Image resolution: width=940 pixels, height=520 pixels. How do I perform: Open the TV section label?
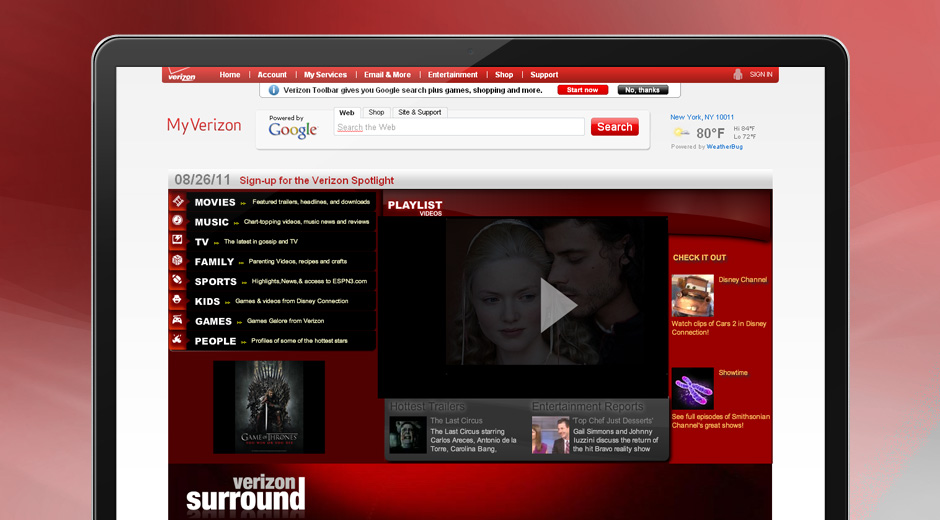201,242
